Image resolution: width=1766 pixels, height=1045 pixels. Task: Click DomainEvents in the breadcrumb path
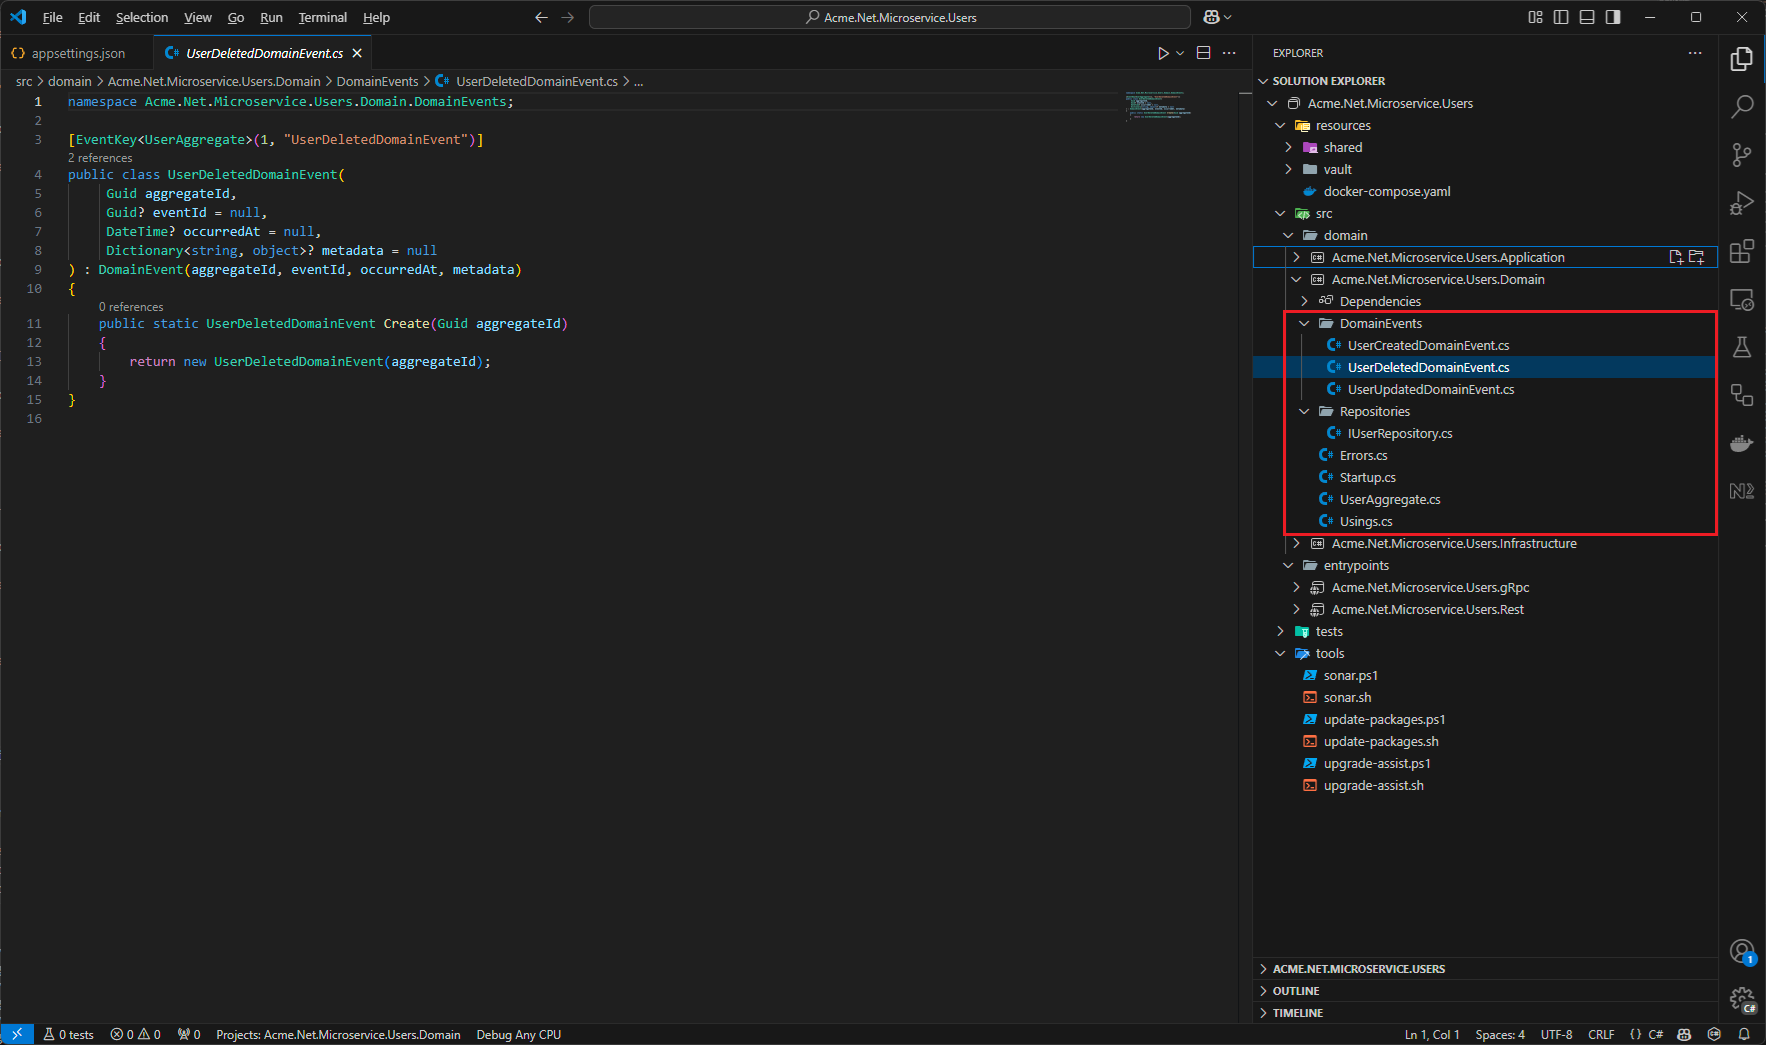(377, 81)
